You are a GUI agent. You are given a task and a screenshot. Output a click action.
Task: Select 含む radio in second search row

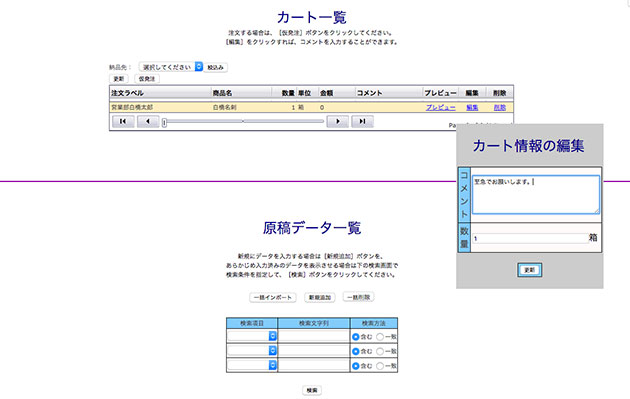(x=356, y=351)
